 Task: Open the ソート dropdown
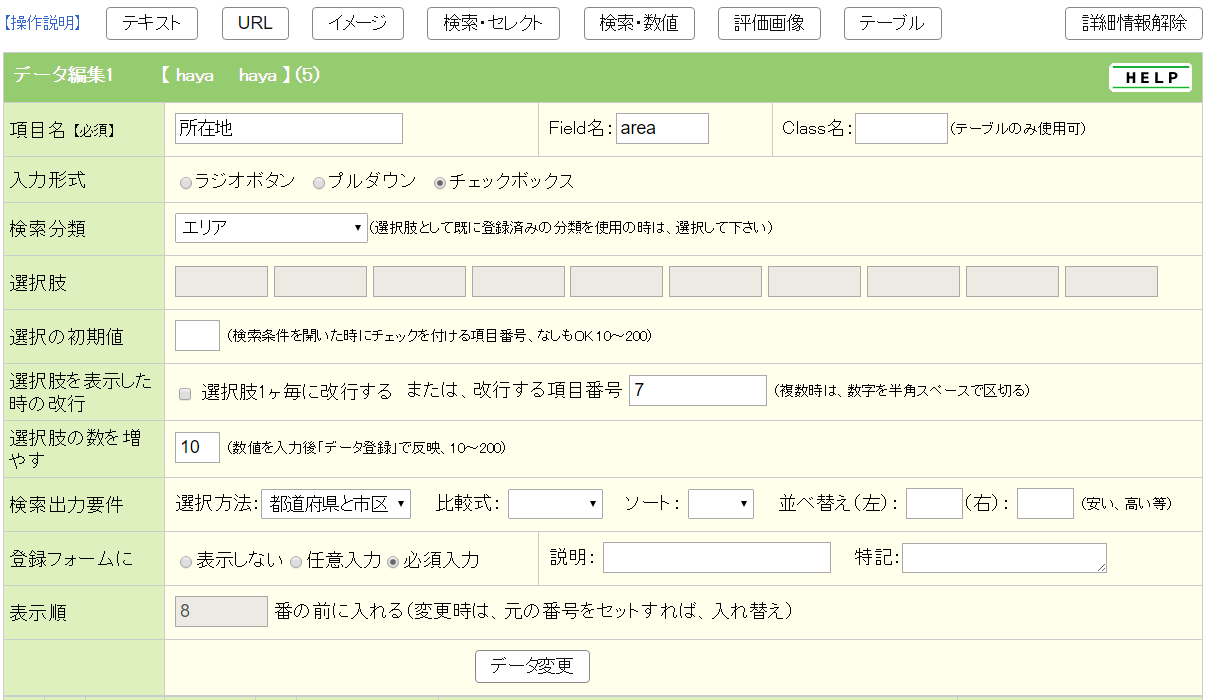(x=720, y=504)
